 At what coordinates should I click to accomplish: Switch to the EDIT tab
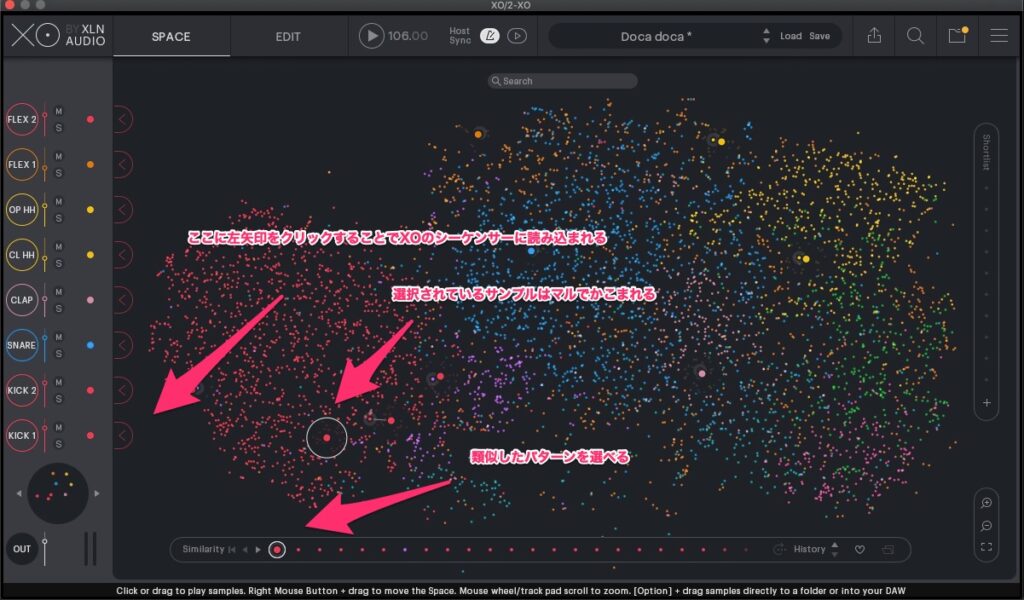pyautogui.click(x=288, y=37)
